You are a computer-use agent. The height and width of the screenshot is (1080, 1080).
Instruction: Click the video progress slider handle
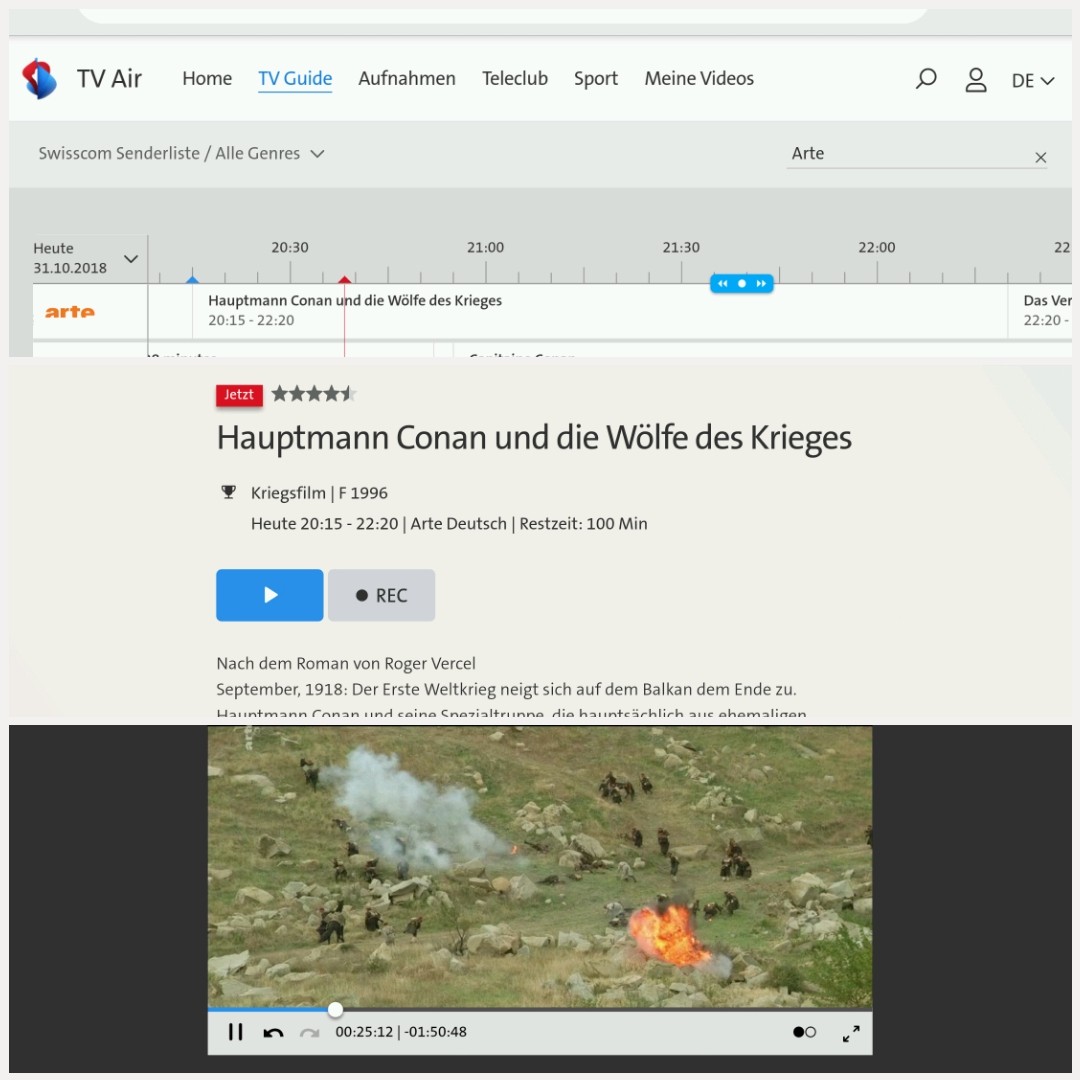335,1010
